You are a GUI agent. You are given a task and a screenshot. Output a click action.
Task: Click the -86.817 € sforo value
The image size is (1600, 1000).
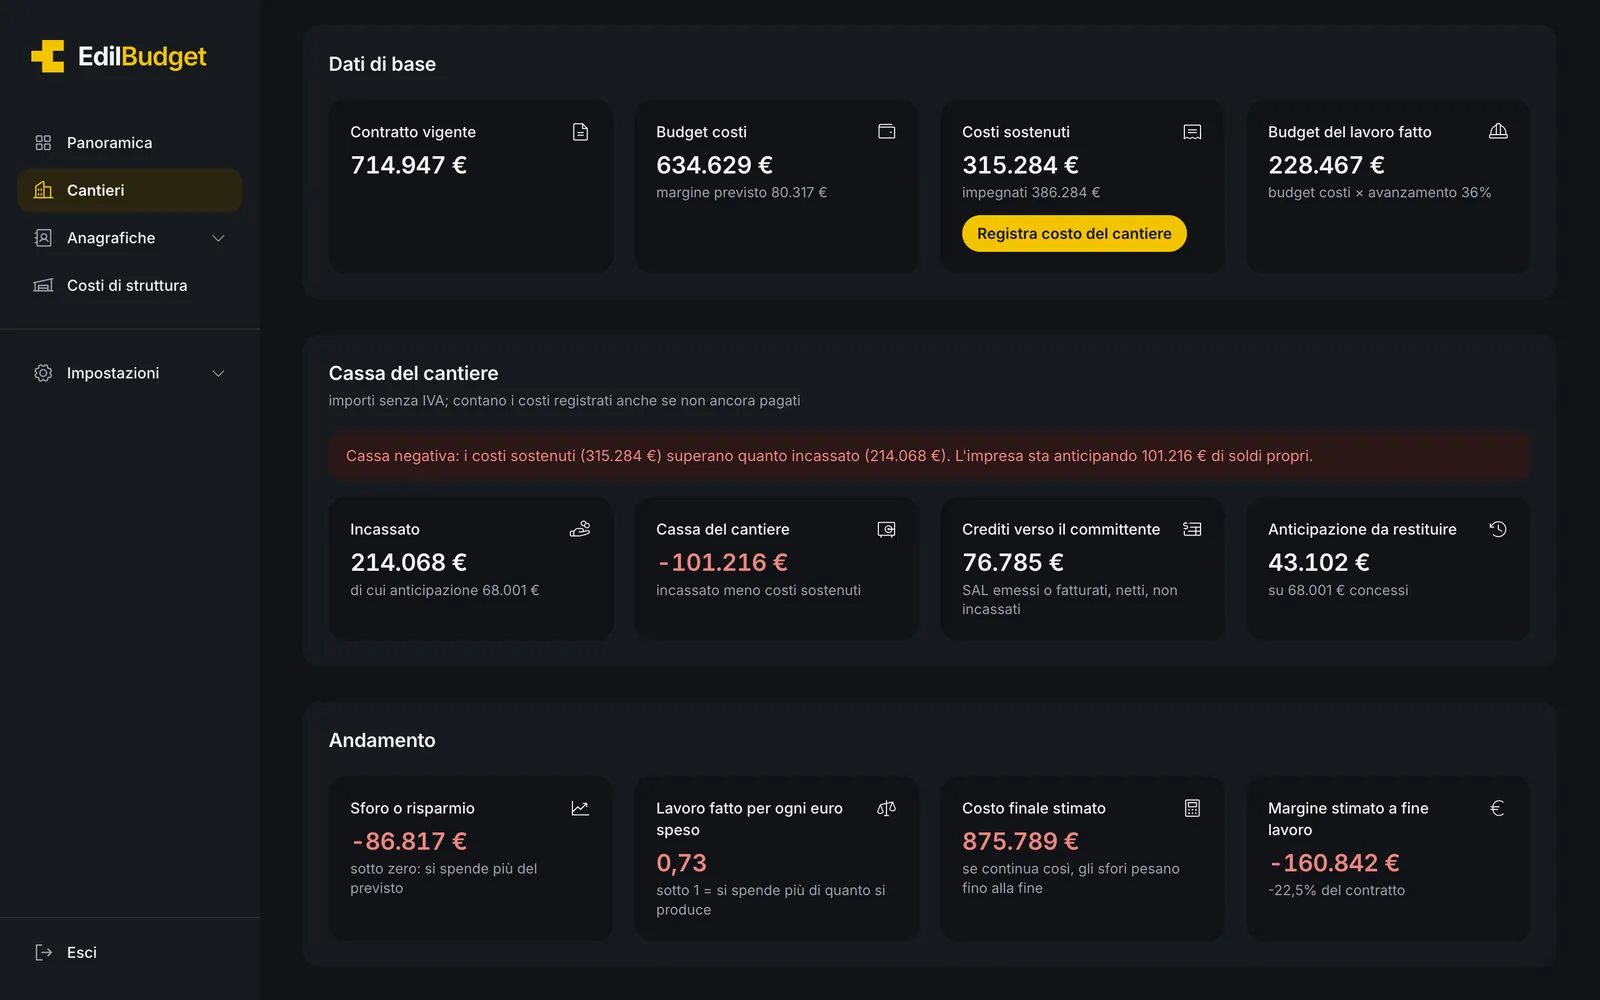pyautogui.click(x=409, y=841)
